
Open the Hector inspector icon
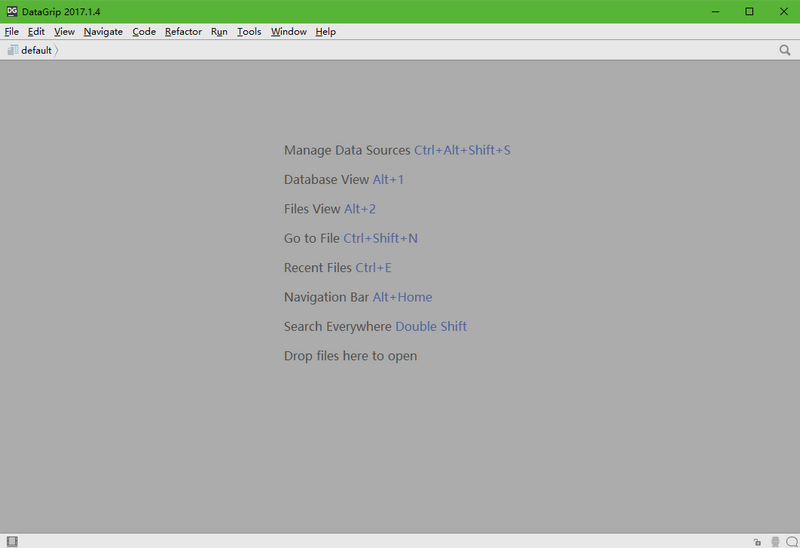[775, 542]
